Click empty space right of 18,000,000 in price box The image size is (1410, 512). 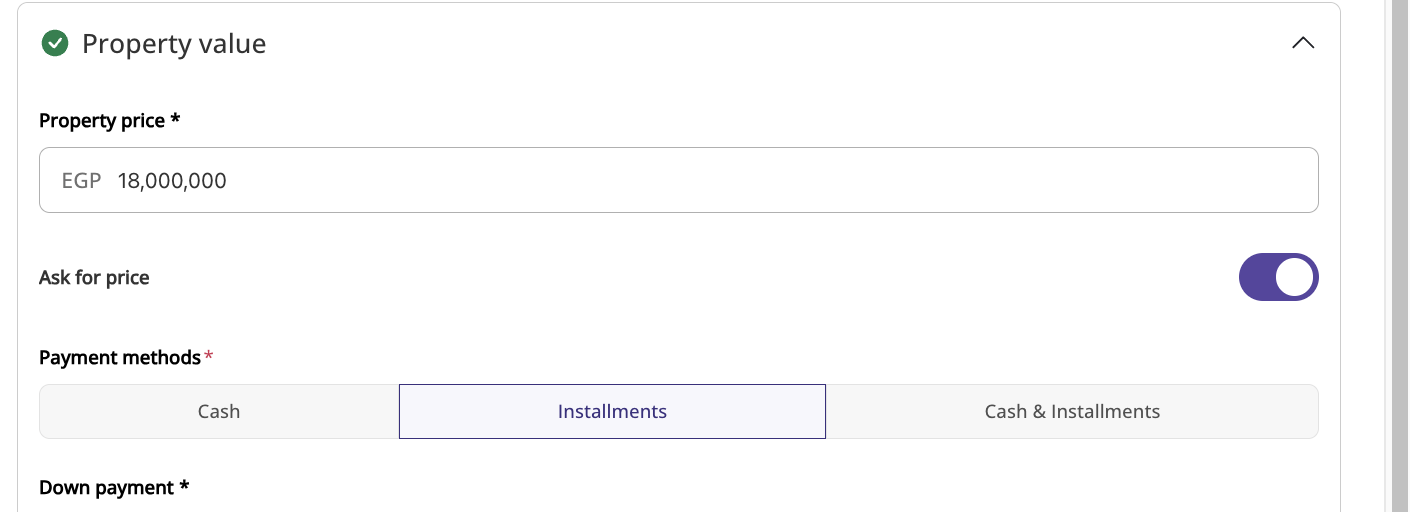(x=770, y=181)
